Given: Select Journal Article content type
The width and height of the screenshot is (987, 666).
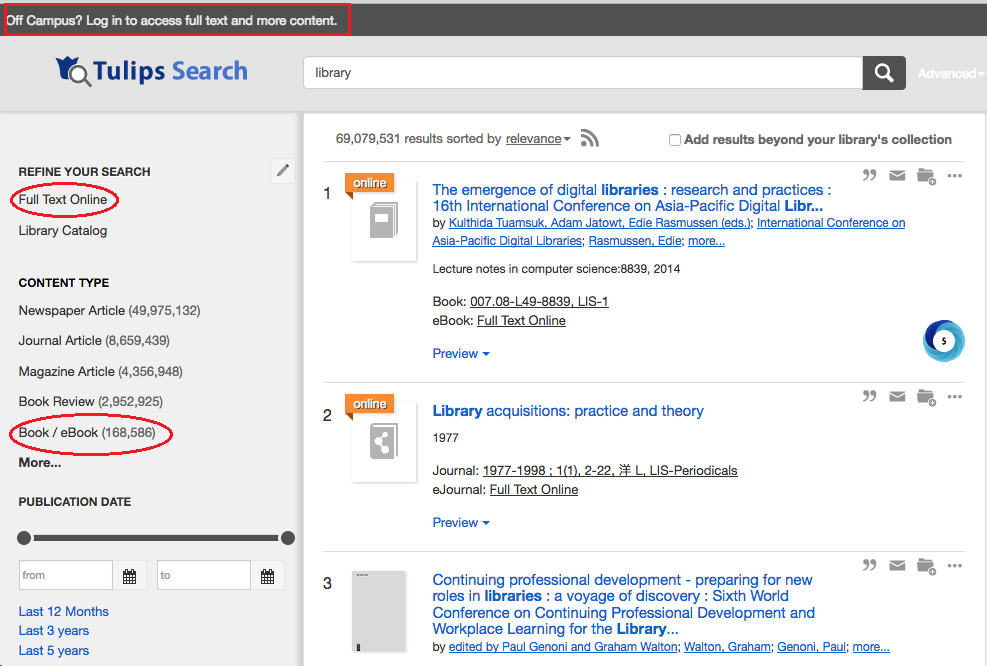Looking at the screenshot, I should tap(94, 341).
